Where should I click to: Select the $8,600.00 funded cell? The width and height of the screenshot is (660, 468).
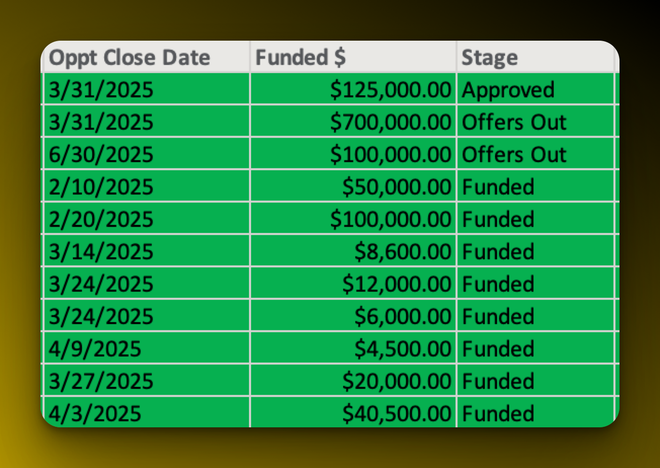pyautogui.click(x=402, y=252)
